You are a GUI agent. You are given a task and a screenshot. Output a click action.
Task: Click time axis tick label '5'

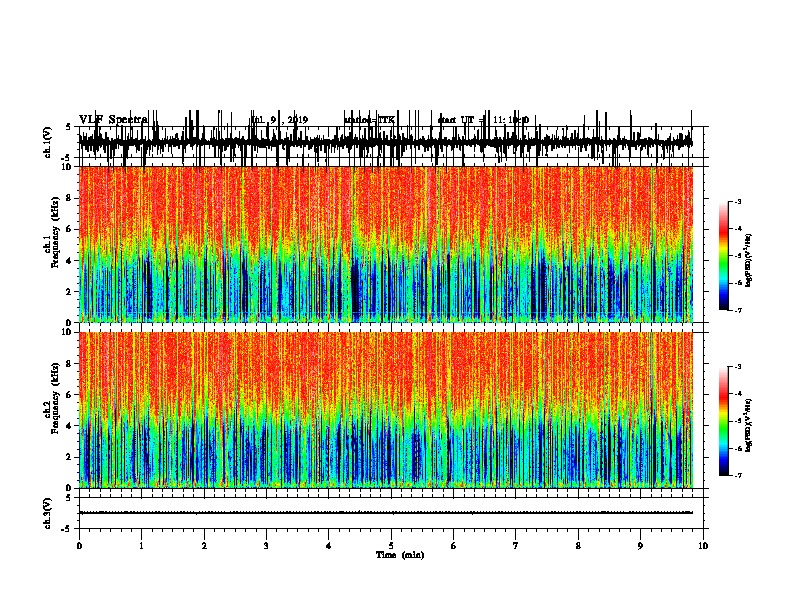[x=391, y=546]
